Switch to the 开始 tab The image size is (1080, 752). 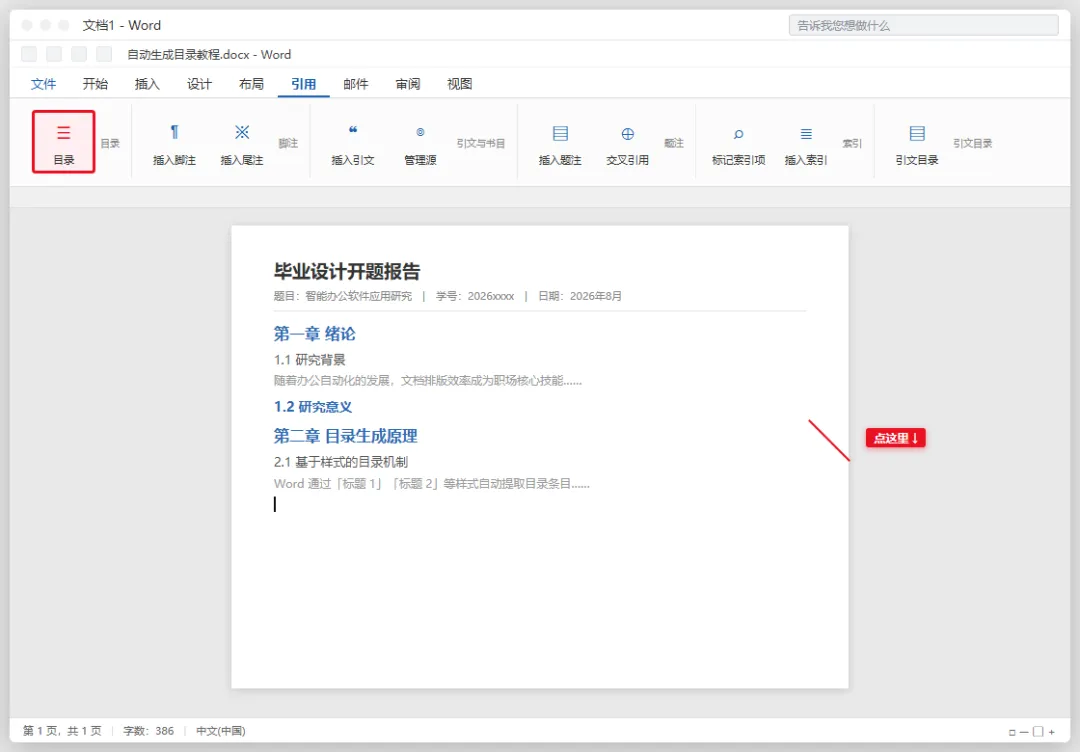(x=95, y=84)
